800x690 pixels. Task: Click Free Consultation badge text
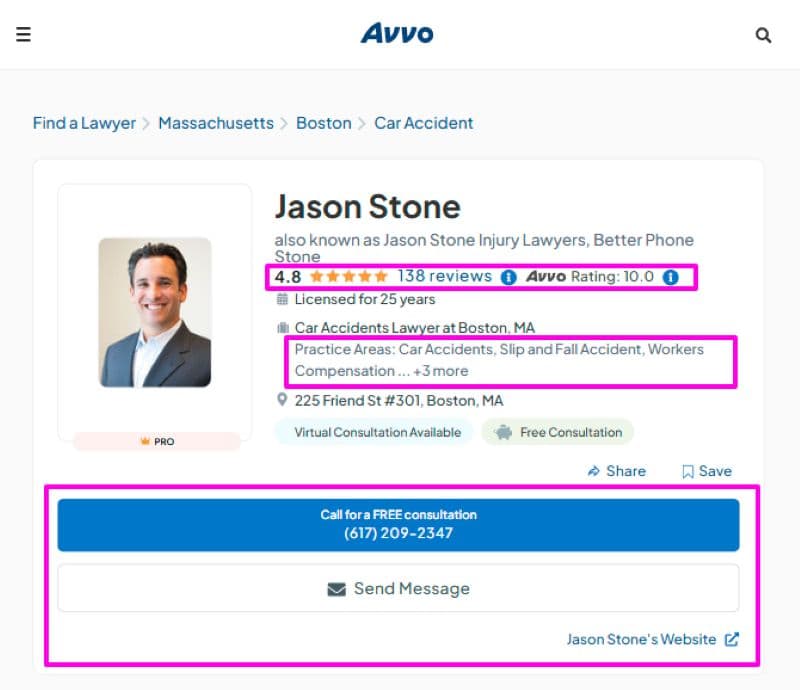point(571,432)
